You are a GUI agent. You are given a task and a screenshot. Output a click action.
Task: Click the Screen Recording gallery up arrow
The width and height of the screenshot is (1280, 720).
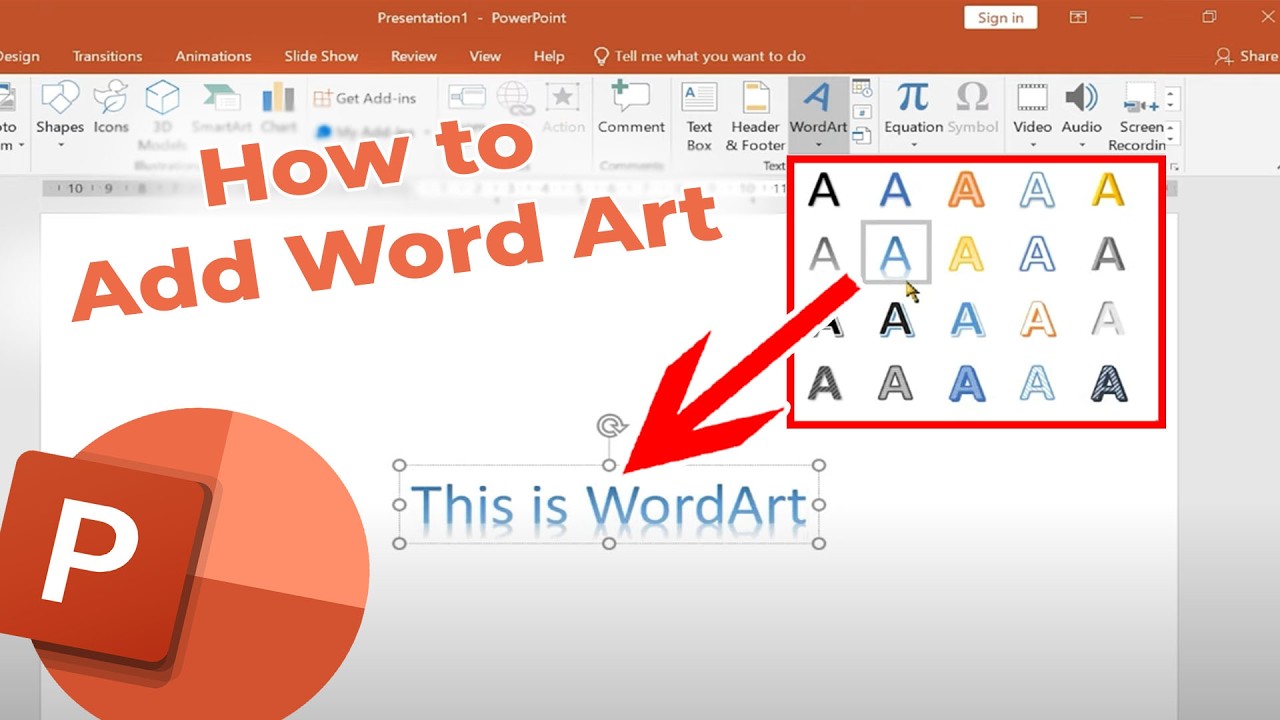1172,96
